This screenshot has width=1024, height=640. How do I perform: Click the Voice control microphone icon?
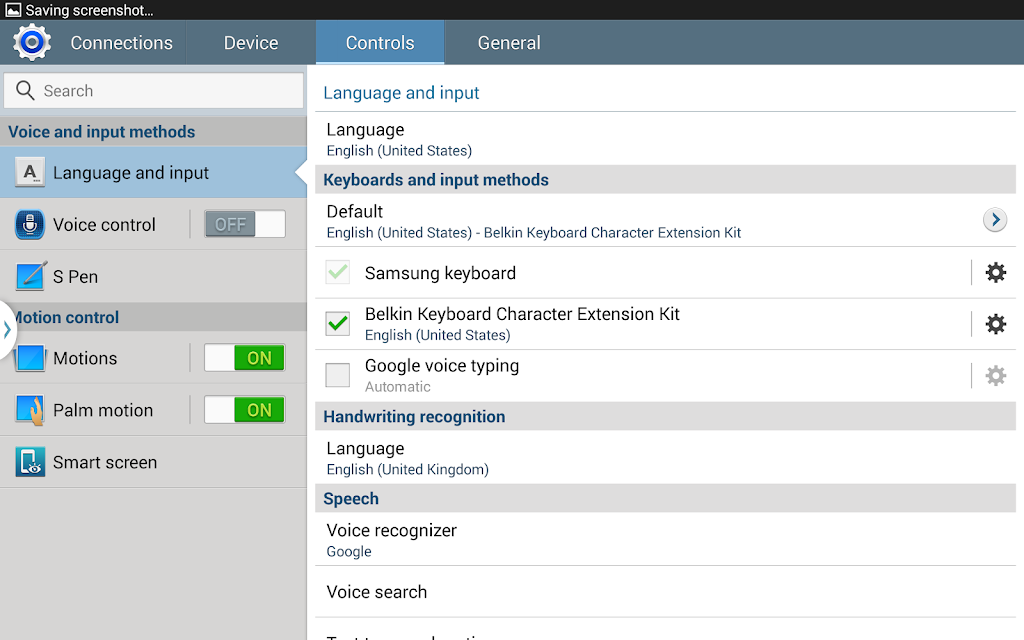pos(31,224)
